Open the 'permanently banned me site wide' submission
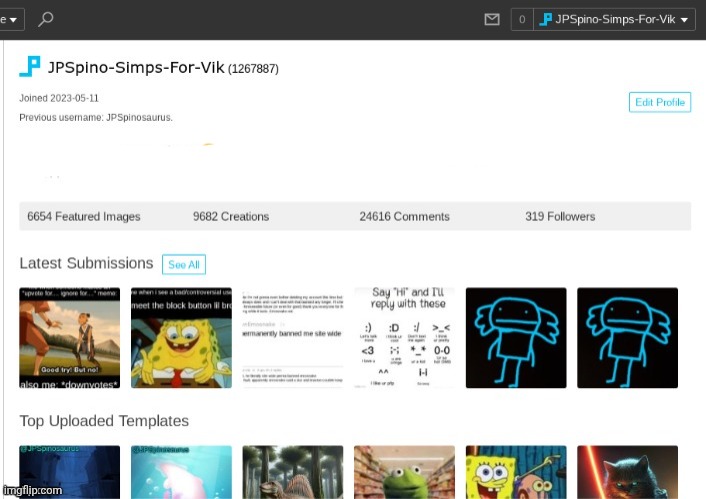 pyautogui.click(x=293, y=338)
